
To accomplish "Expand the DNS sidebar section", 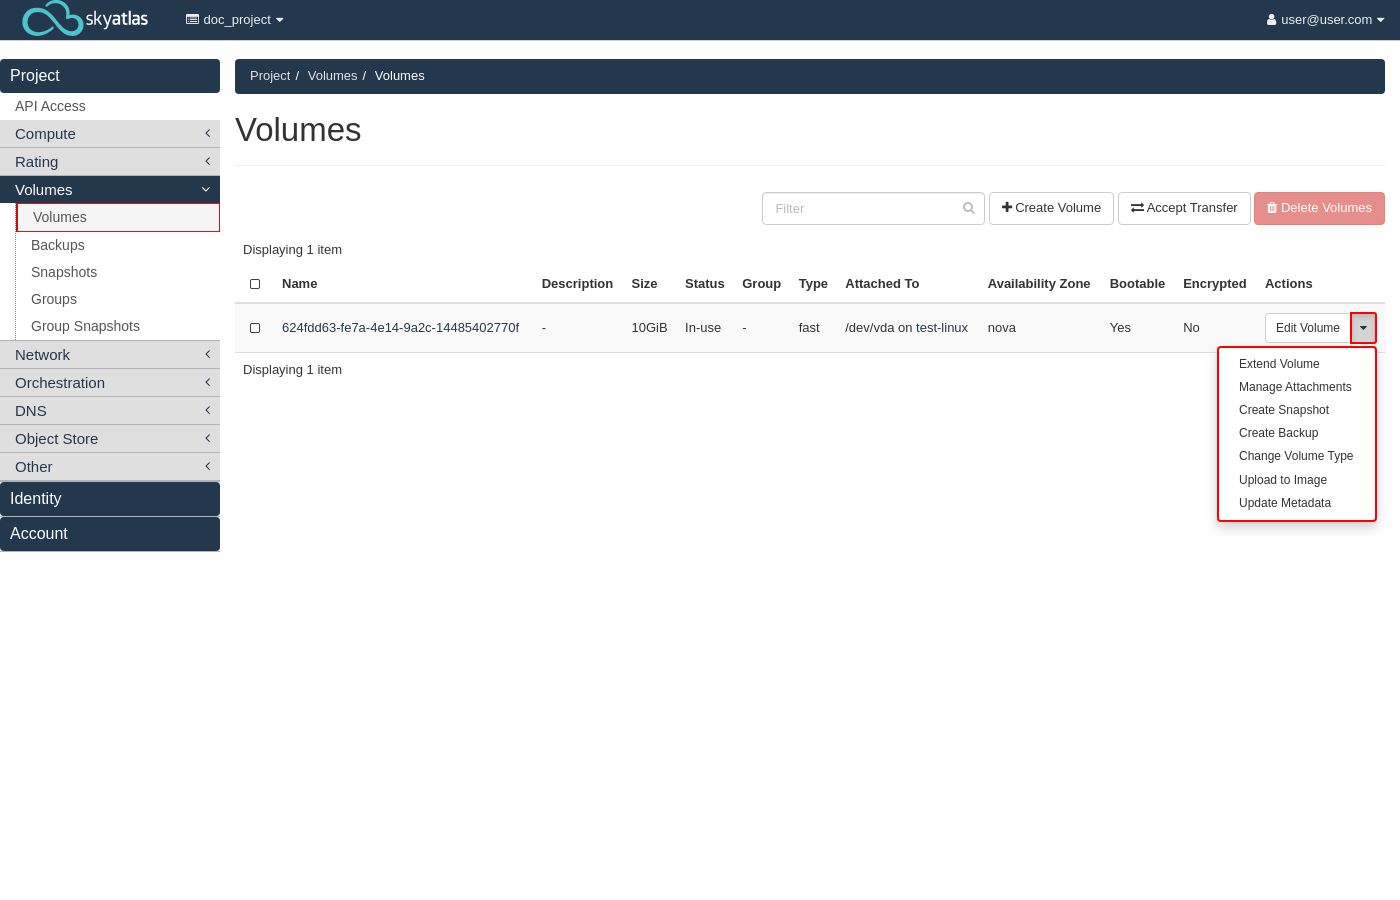I will 110,411.
